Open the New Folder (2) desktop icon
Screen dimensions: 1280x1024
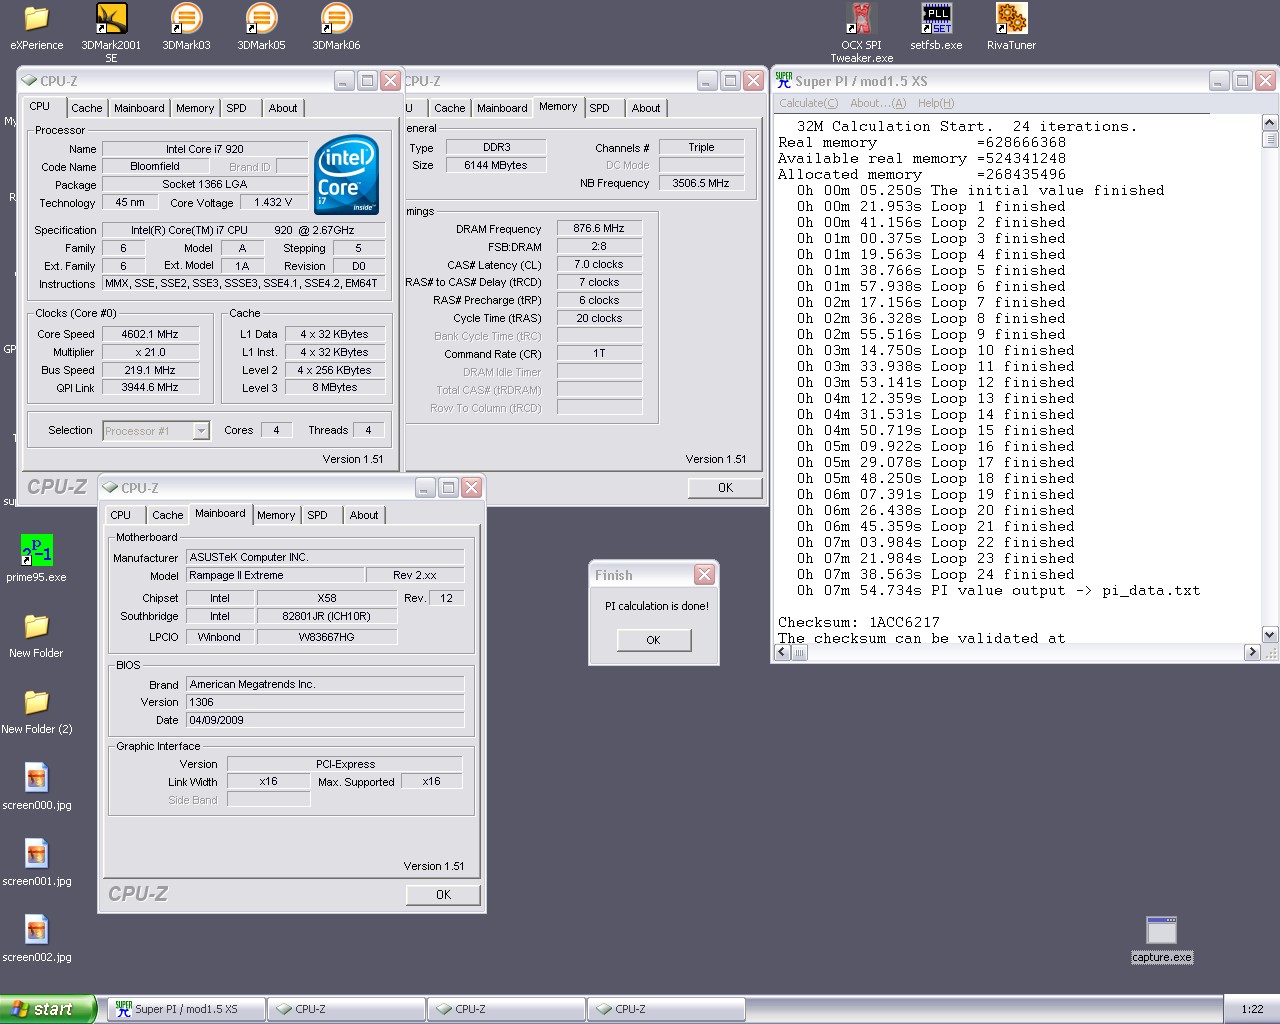36,711
